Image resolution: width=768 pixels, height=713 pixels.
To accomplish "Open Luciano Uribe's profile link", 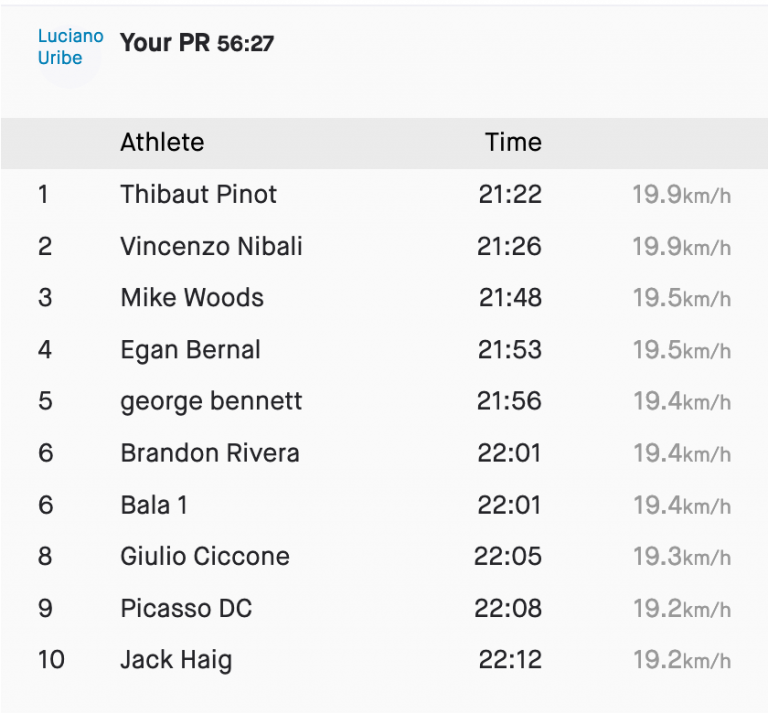I will click(70, 47).
